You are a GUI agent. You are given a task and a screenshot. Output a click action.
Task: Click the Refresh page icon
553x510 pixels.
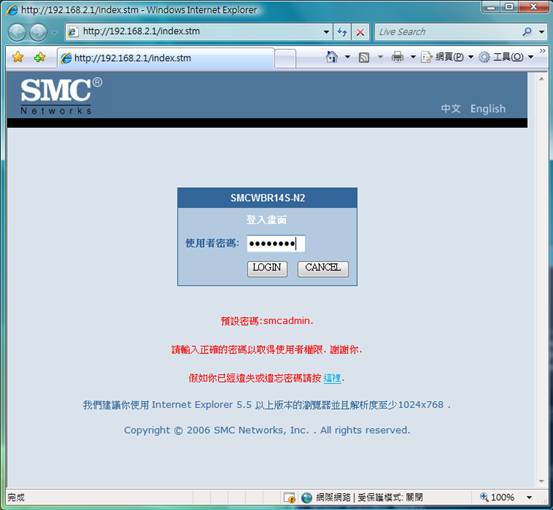[342, 32]
